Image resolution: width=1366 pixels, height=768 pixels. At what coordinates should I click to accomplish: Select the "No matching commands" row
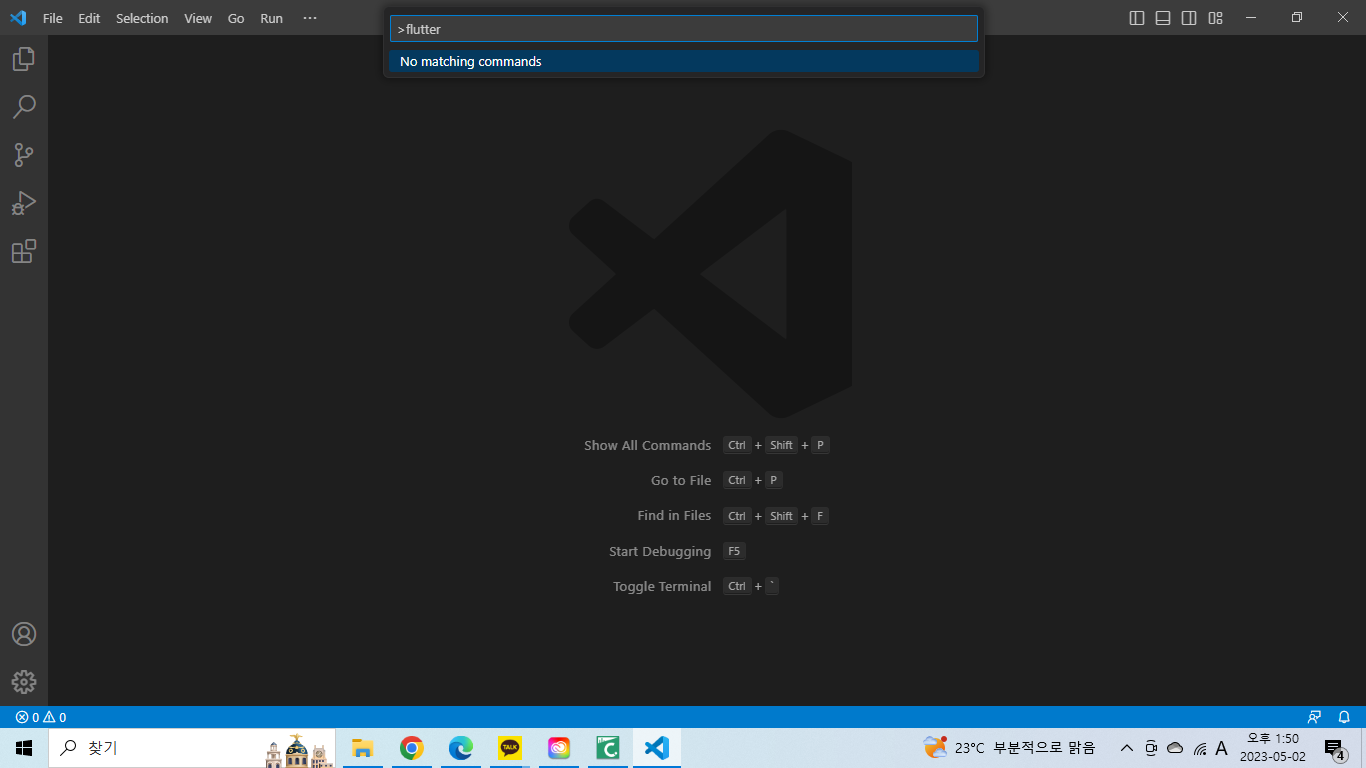(684, 61)
